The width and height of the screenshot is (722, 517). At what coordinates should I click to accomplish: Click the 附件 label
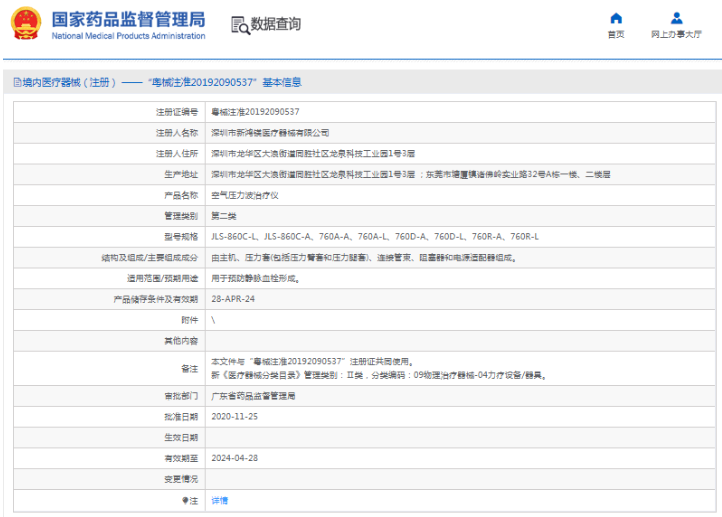click(x=189, y=320)
